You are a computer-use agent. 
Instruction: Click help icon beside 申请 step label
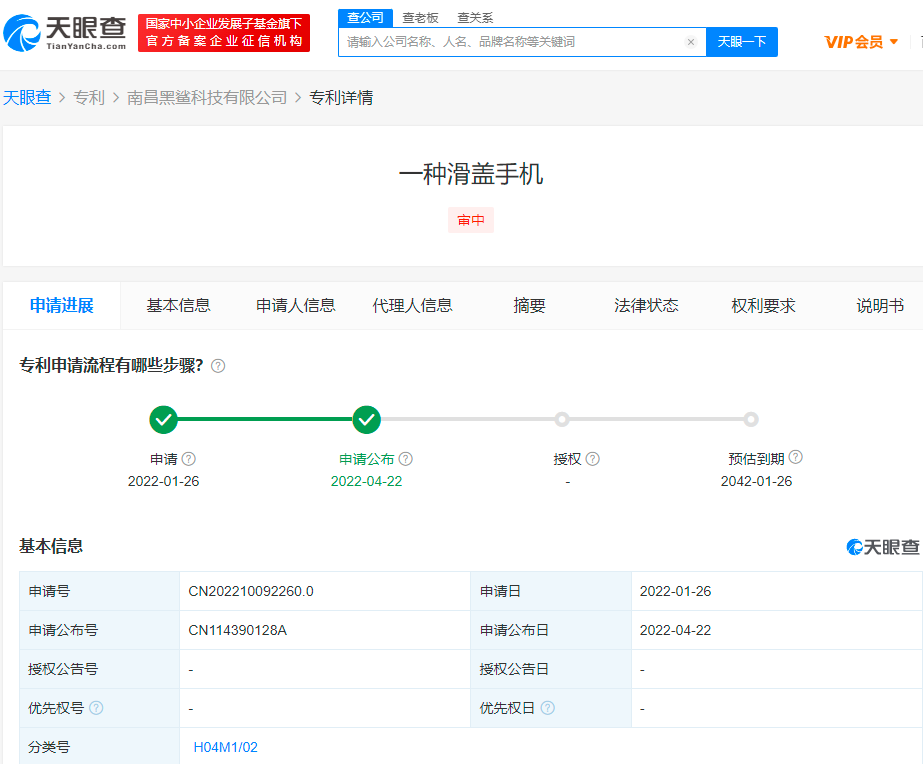tap(188, 459)
